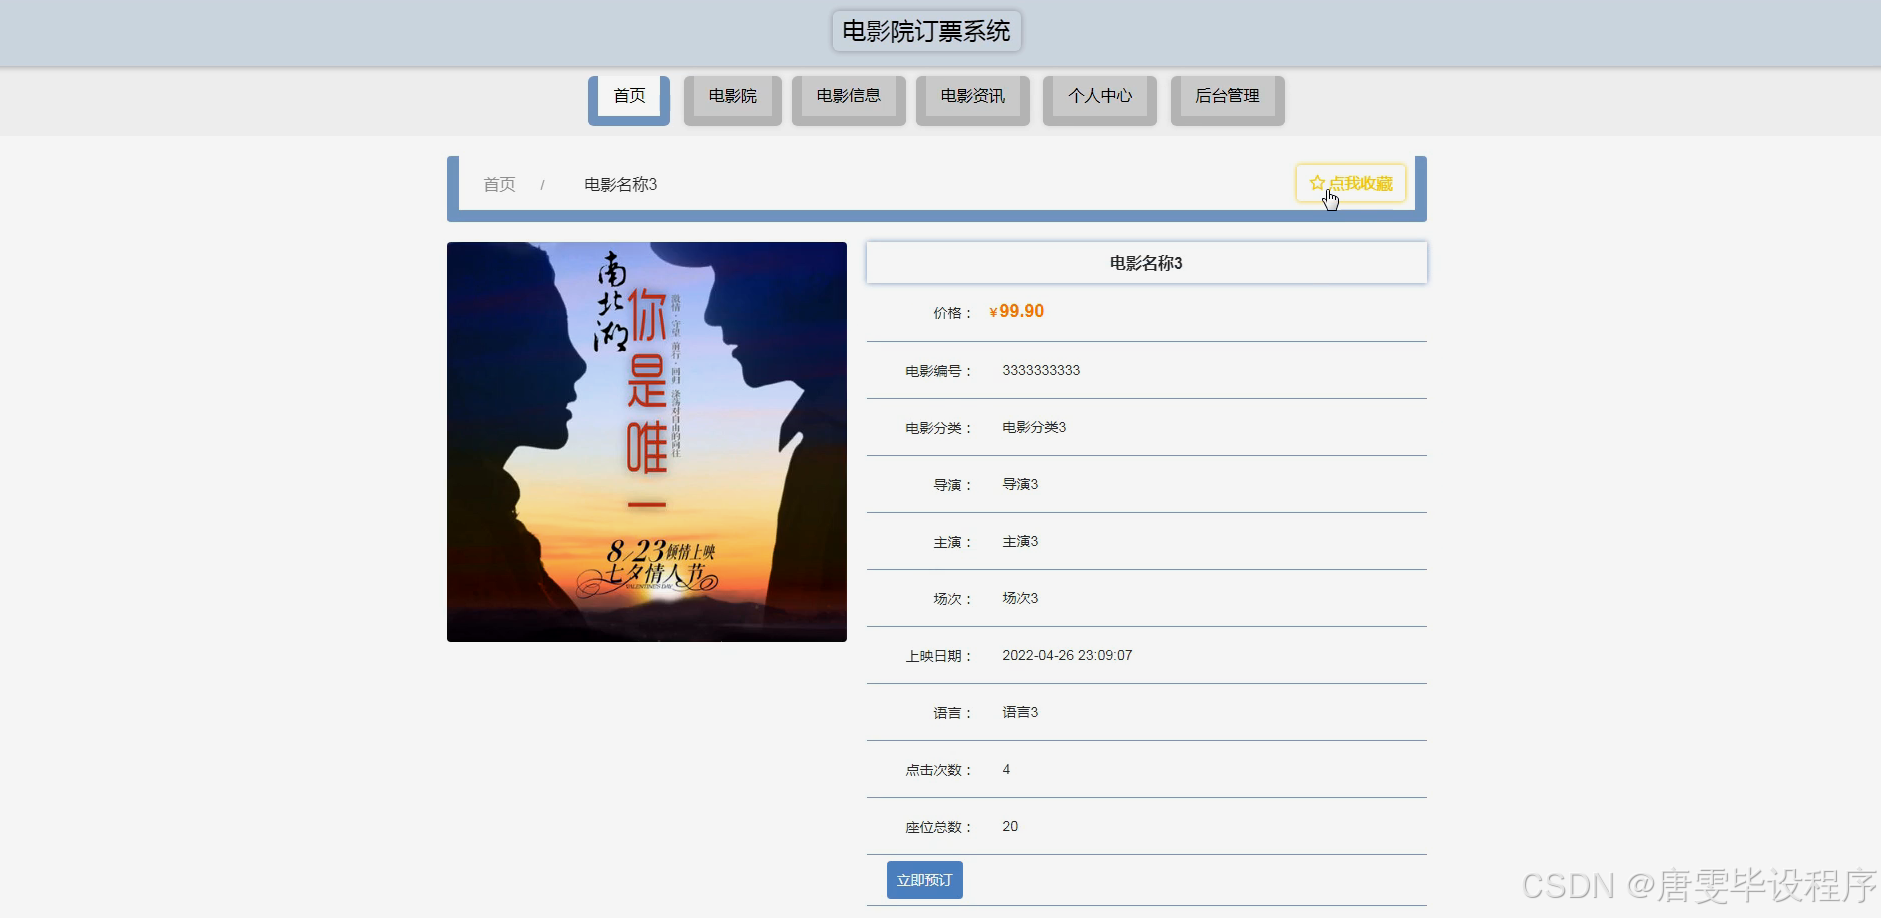Open the movie poster thumbnail
The height and width of the screenshot is (918, 1881).
click(x=647, y=442)
